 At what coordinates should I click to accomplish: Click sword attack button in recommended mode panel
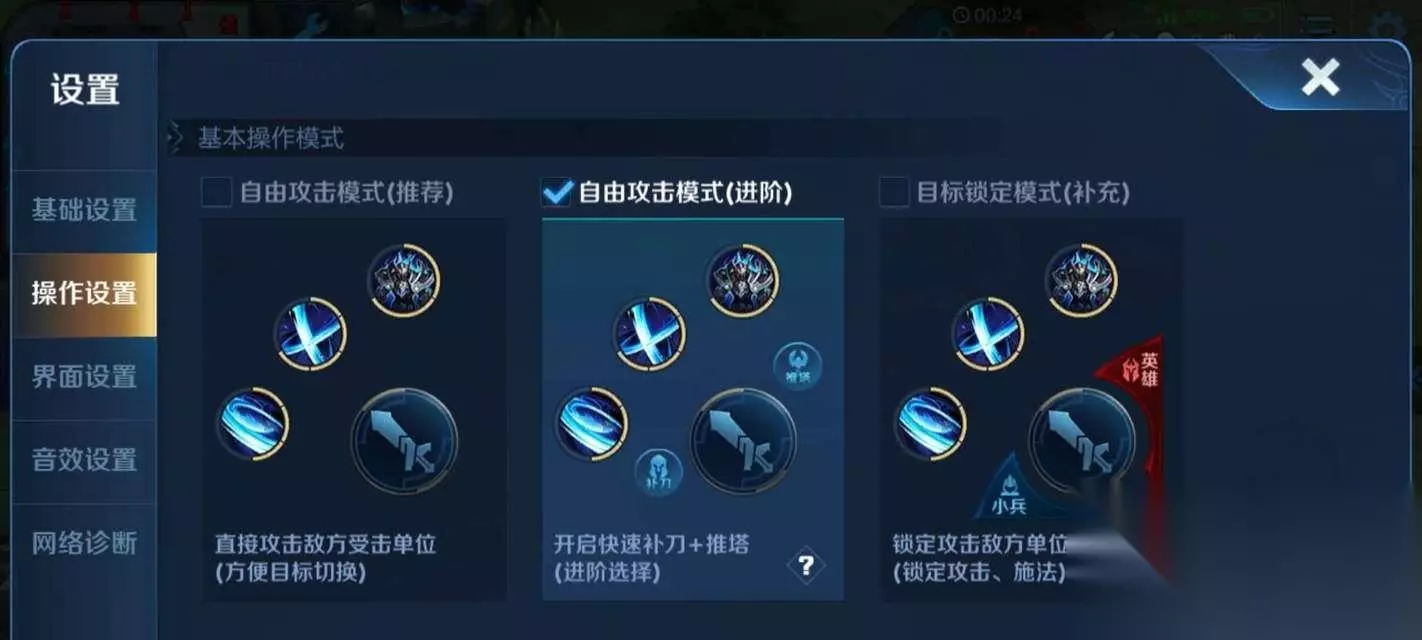tap(404, 441)
